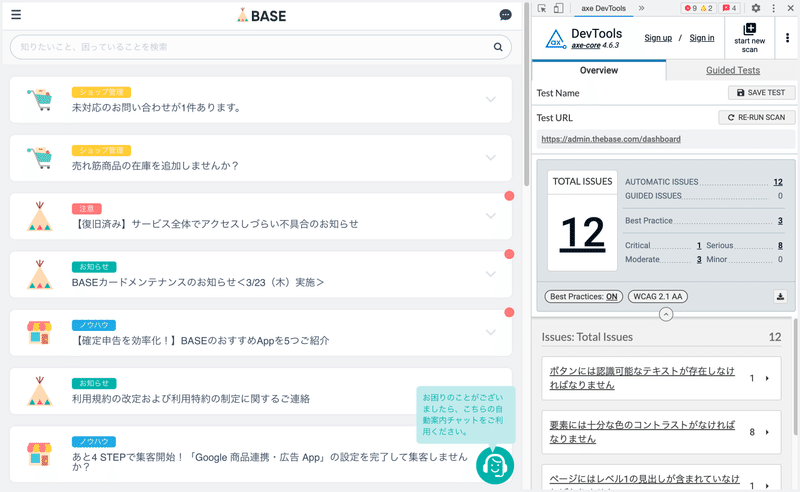Viewport: 800px width, 492px height.
Task: Click the issues count badge showing 4
Action: tap(730, 8)
